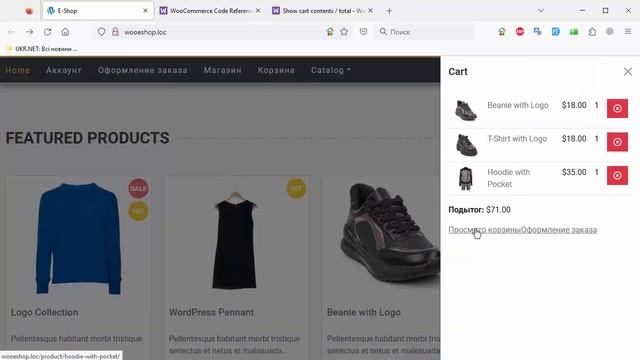
Task: Close the WooCommerce Code Reference tab
Action: 258,11
